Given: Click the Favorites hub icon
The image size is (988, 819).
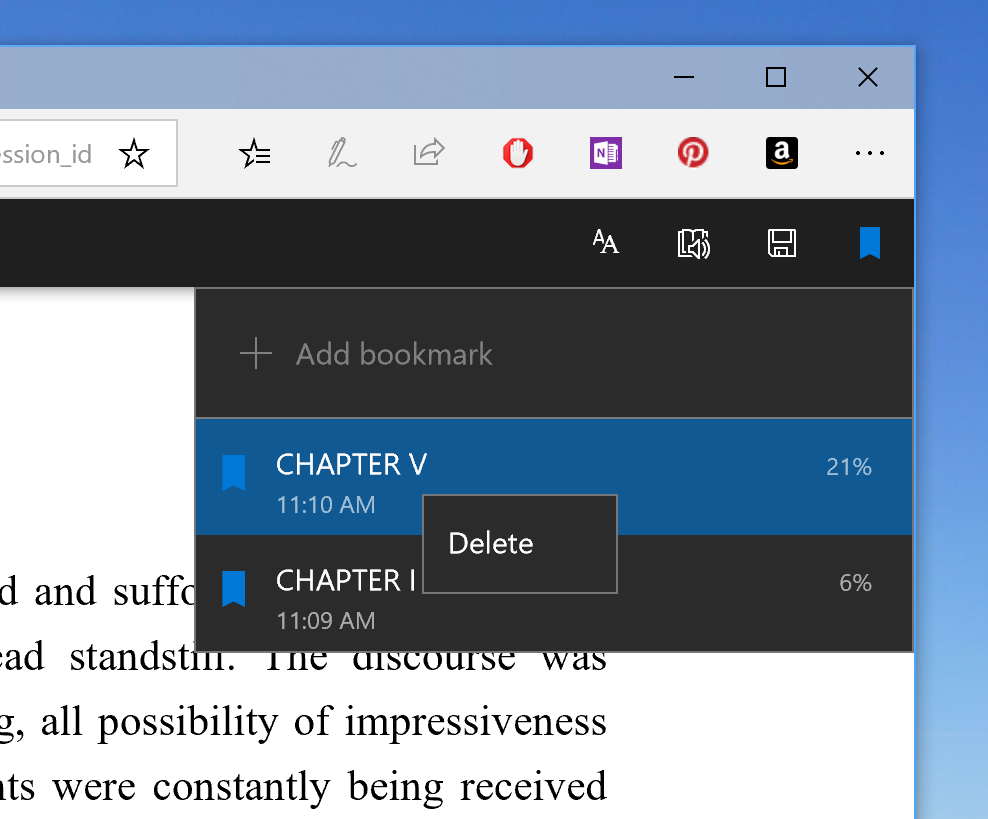Looking at the screenshot, I should coord(255,154).
